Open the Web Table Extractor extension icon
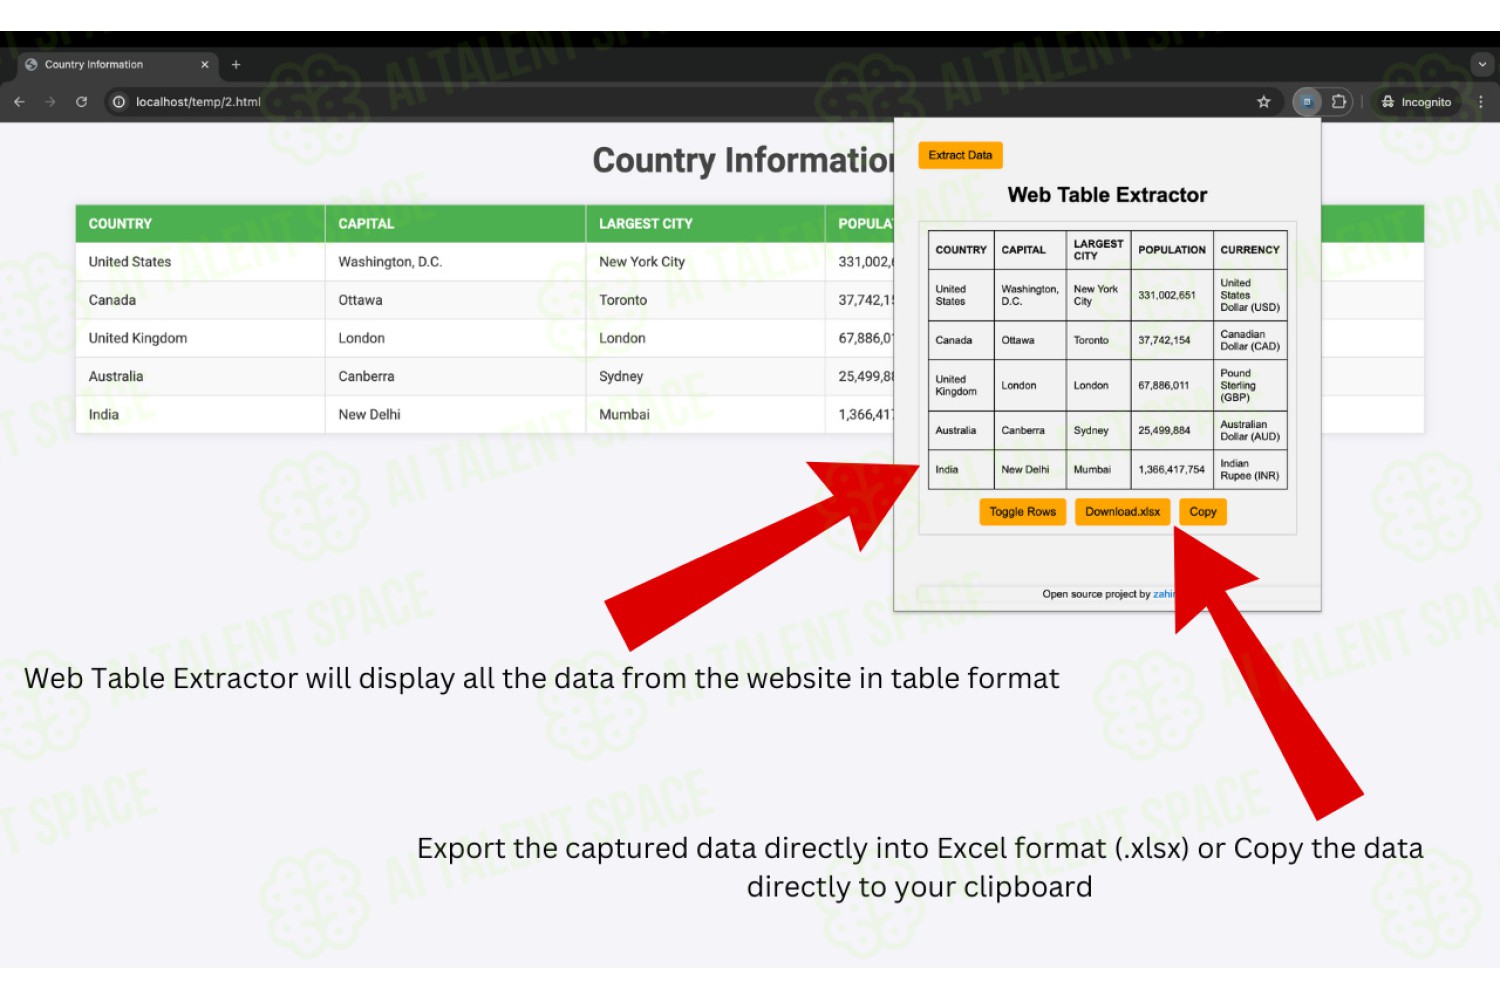 pyautogui.click(x=1307, y=102)
